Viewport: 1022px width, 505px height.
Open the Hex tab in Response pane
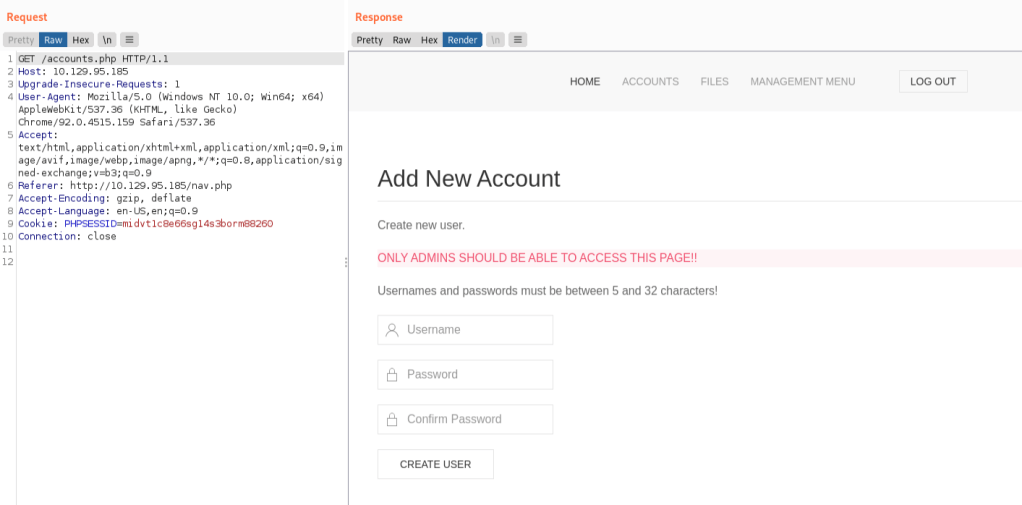coord(429,40)
